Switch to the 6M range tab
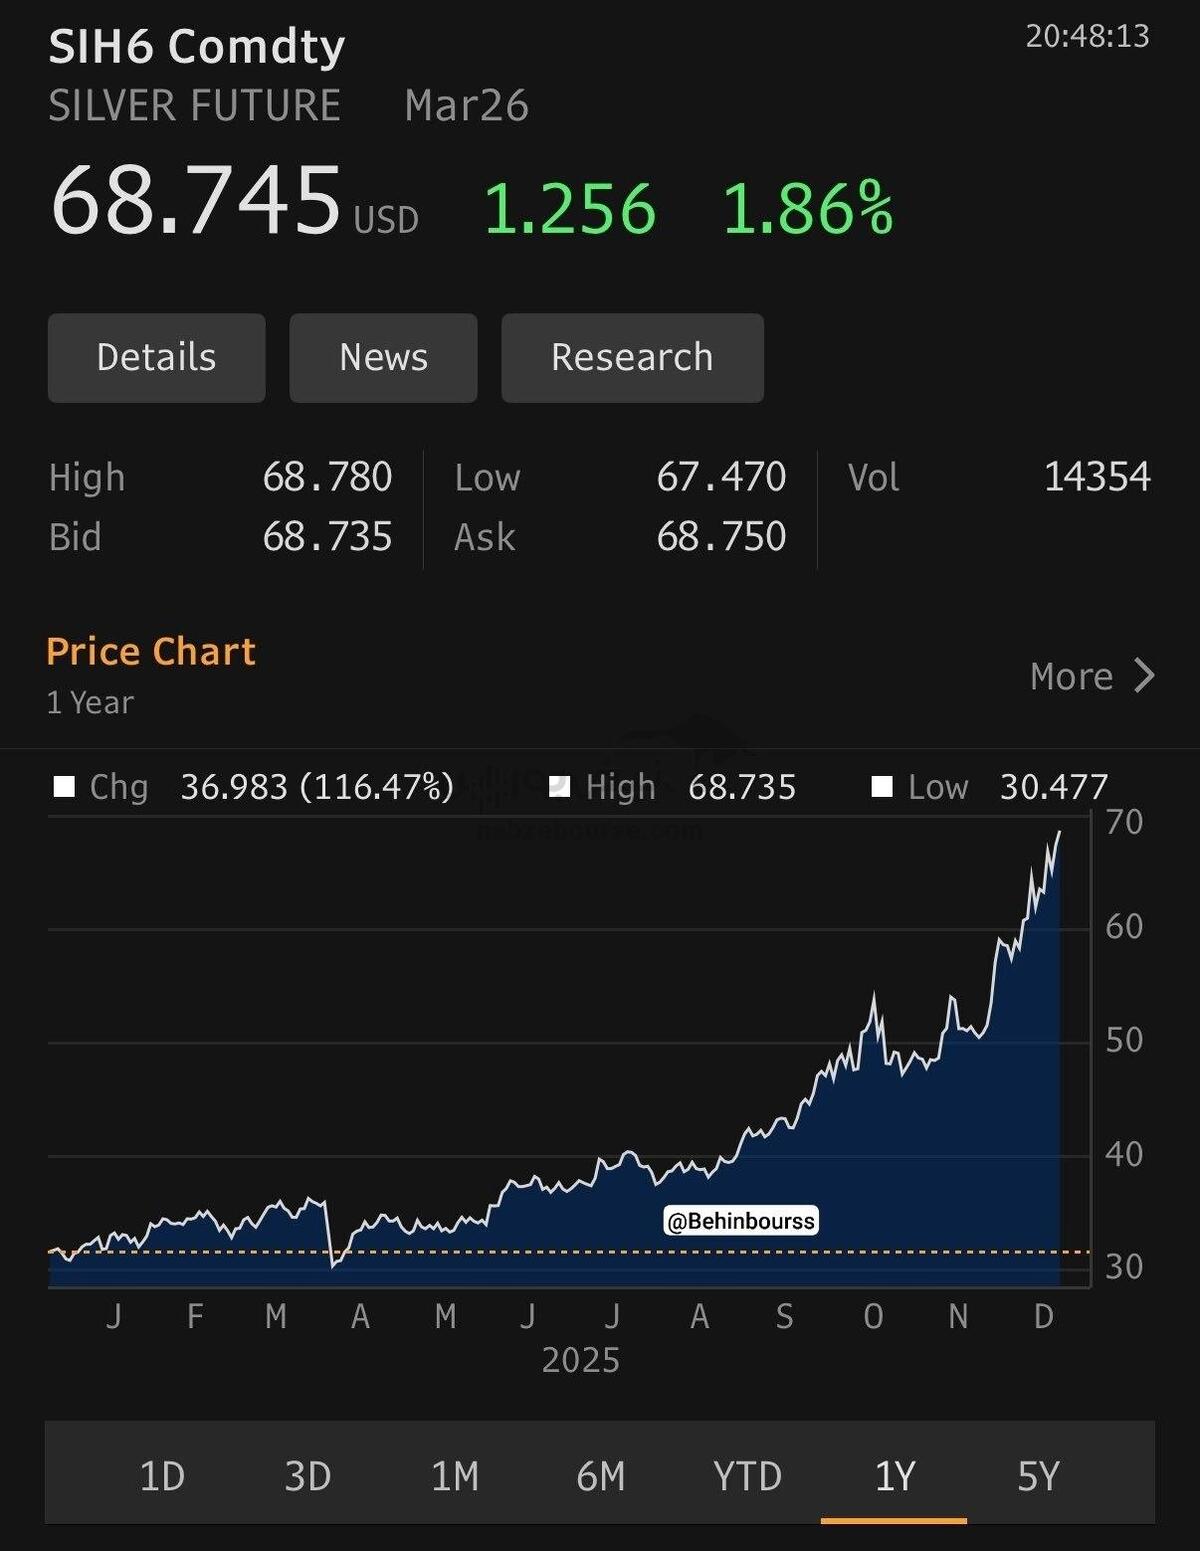 (x=601, y=1476)
